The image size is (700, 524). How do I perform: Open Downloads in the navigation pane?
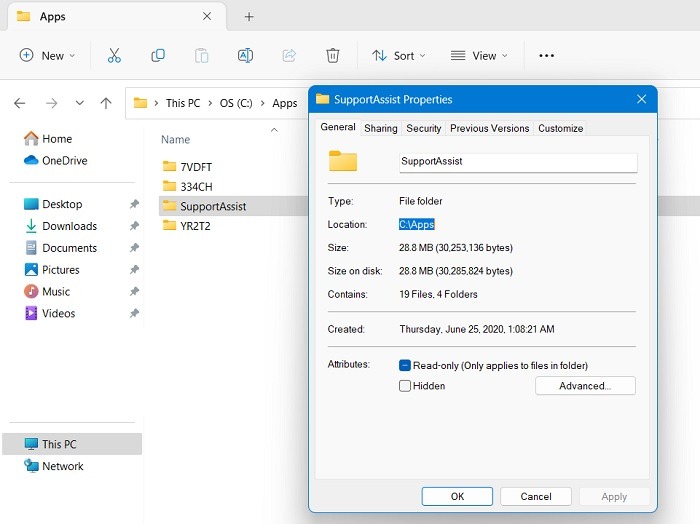pos(69,226)
